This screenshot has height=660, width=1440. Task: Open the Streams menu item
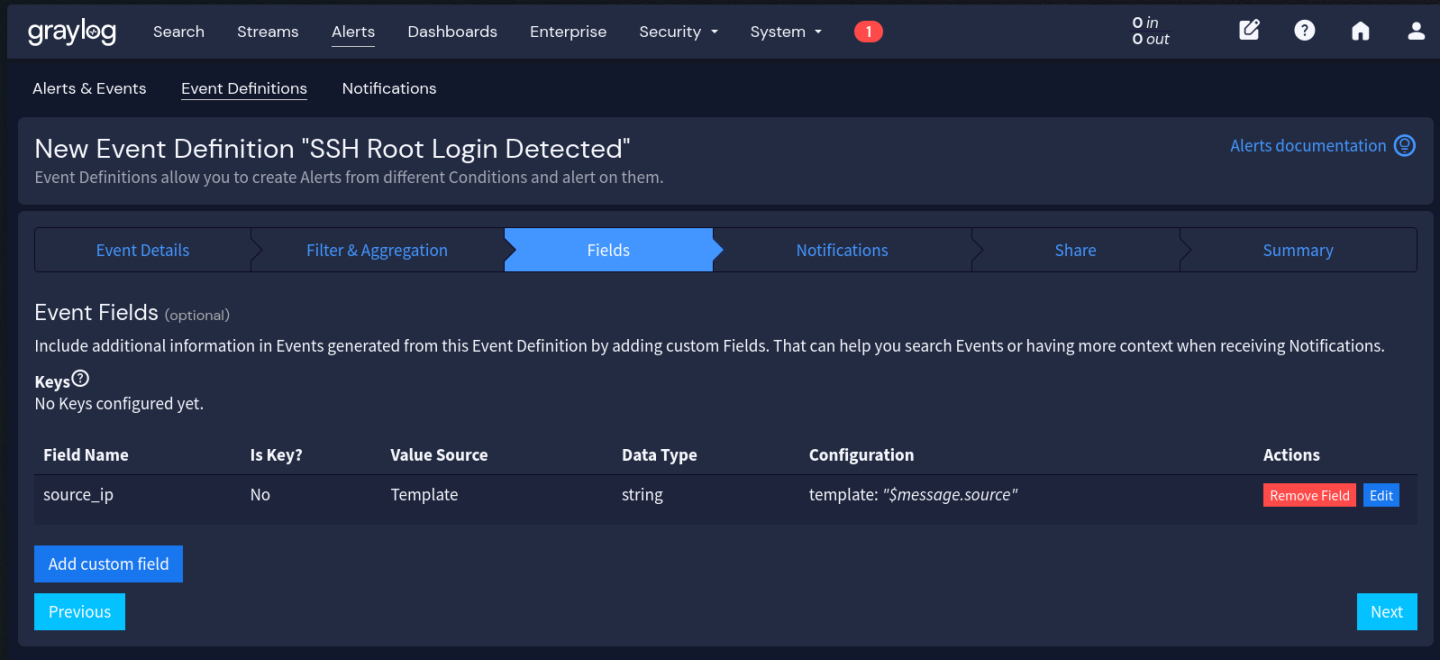coord(267,32)
